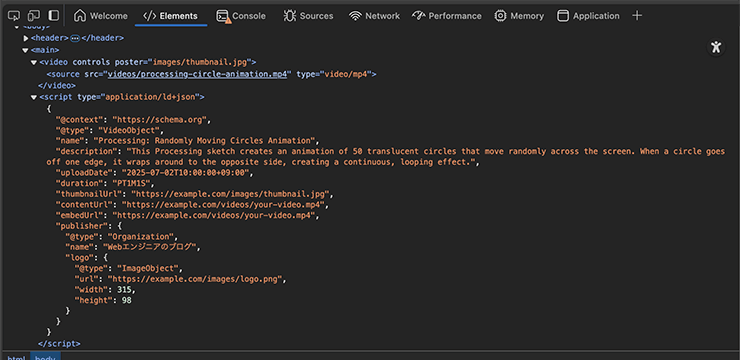Collapse the main element node
This screenshot has width=740, height=360.
point(25,50)
